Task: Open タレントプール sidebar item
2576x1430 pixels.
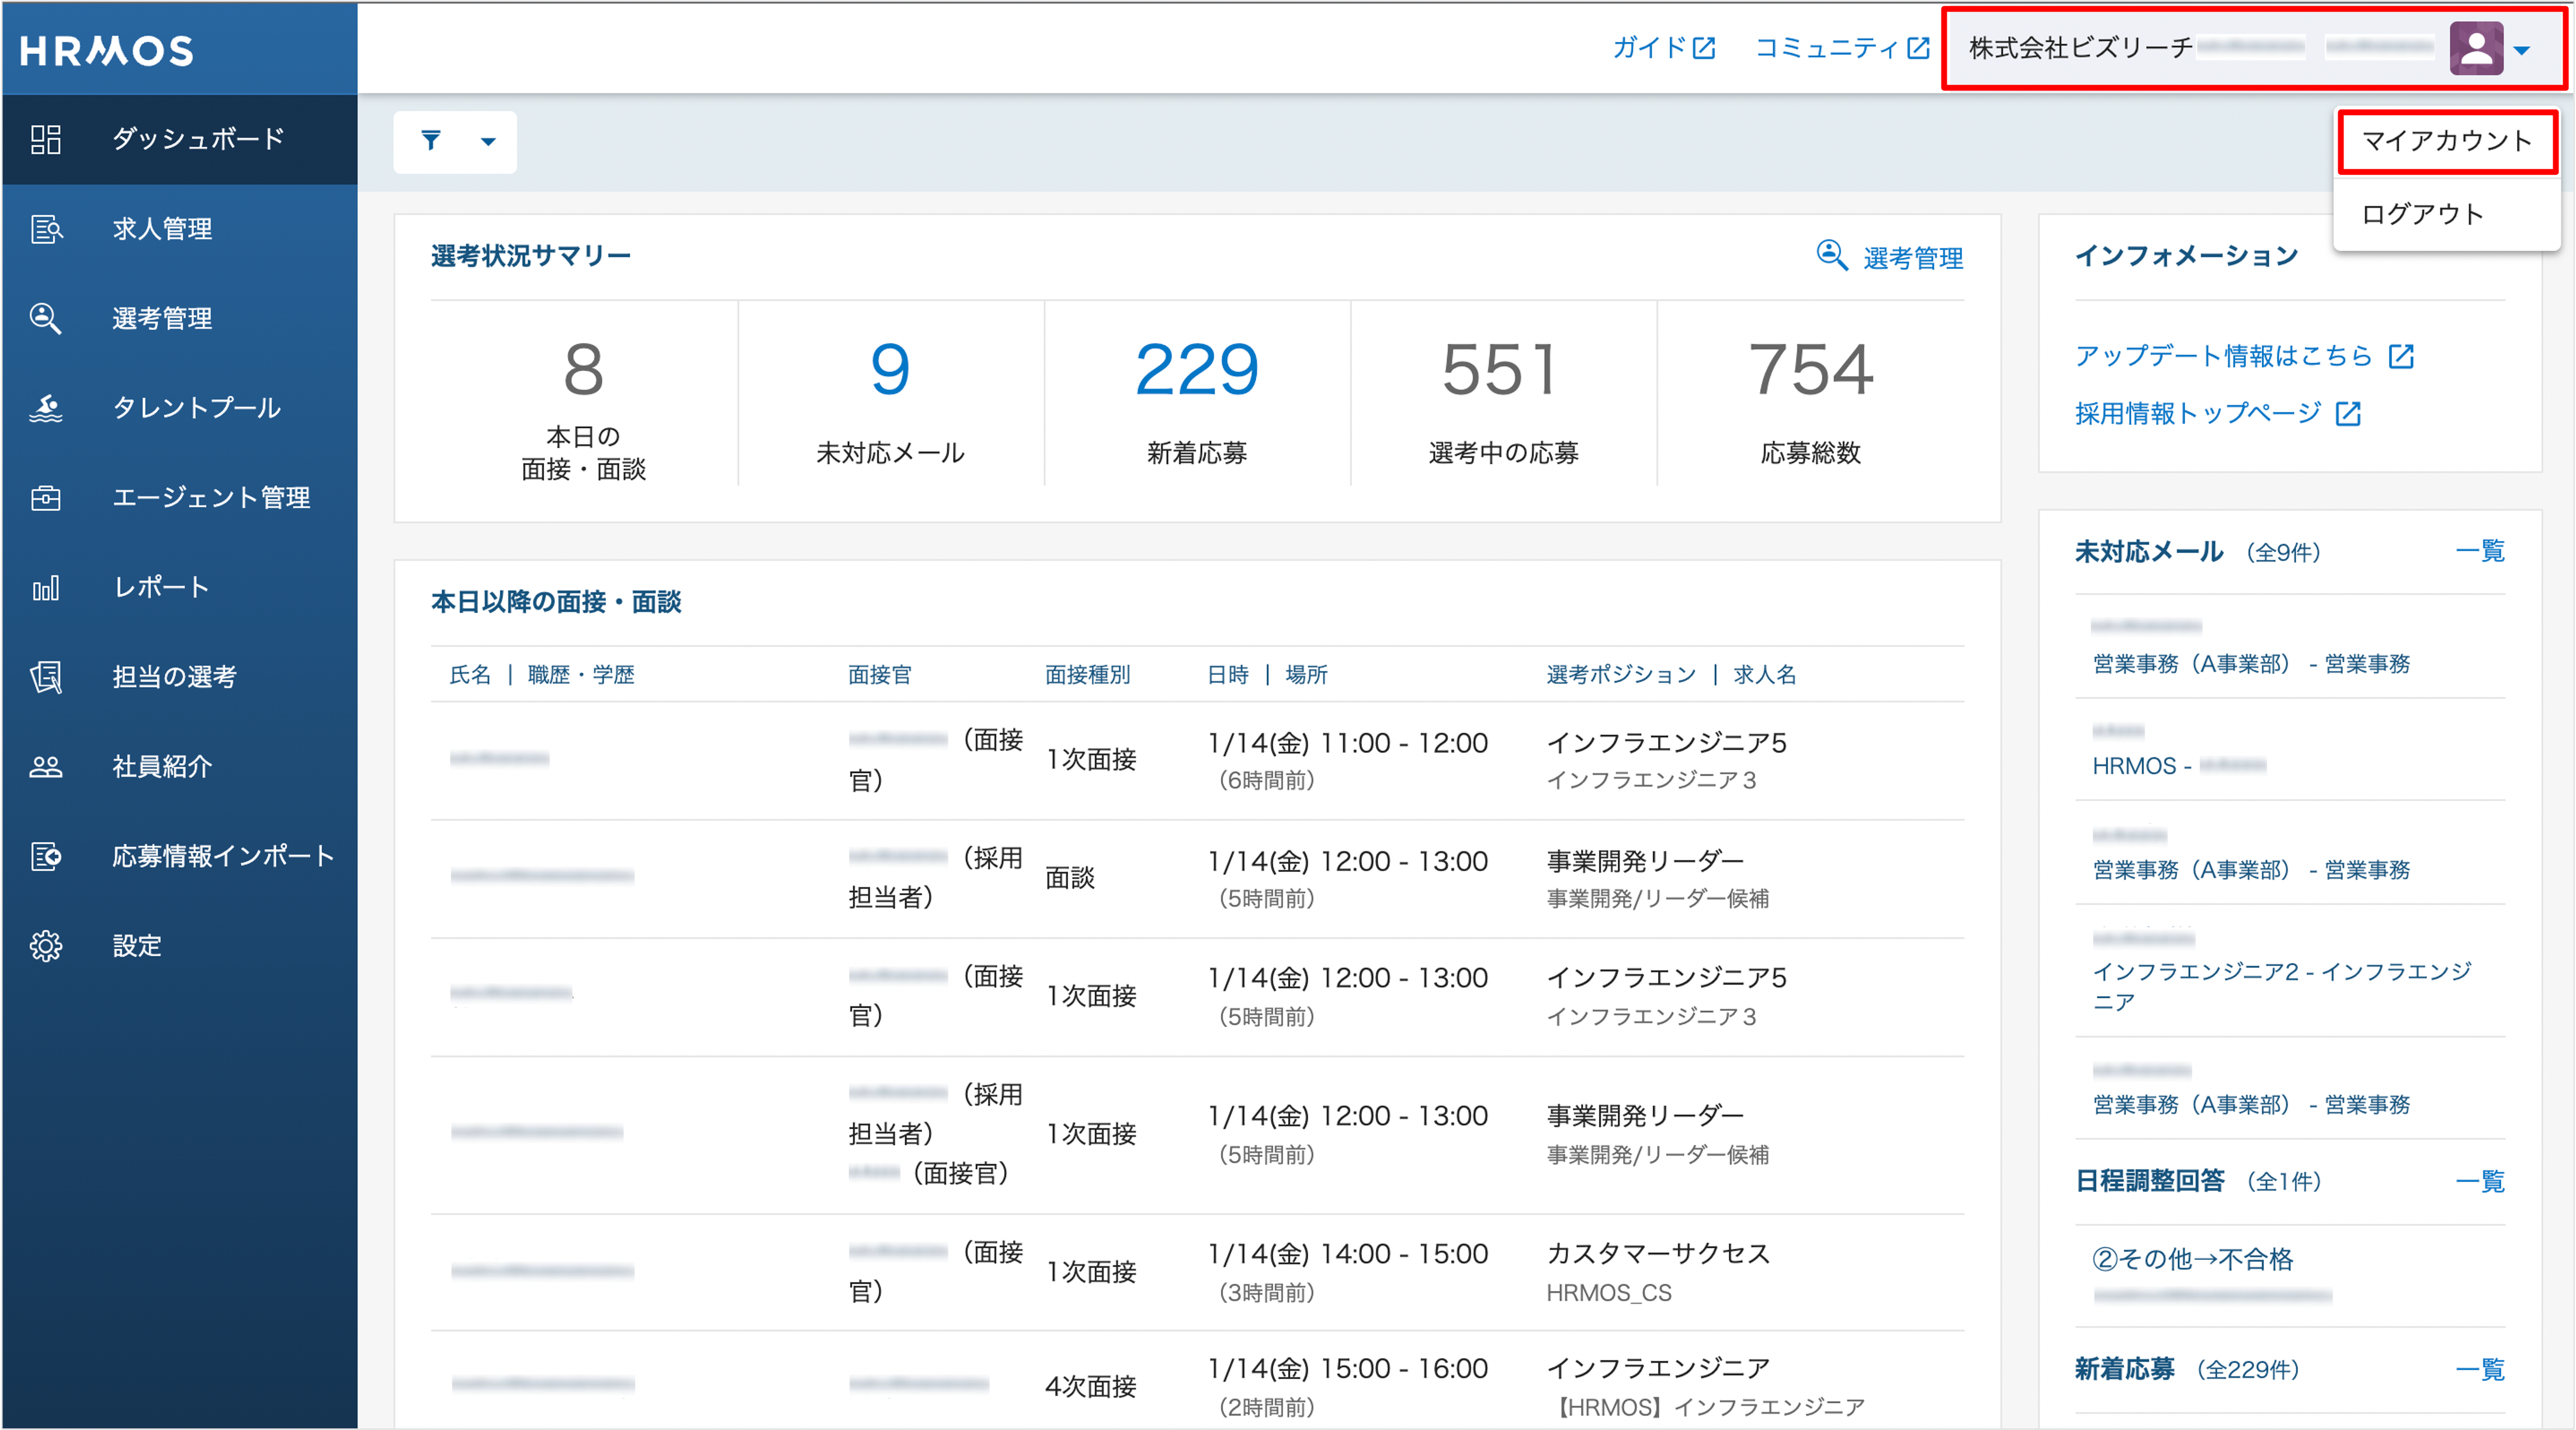Action: (x=180, y=408)
